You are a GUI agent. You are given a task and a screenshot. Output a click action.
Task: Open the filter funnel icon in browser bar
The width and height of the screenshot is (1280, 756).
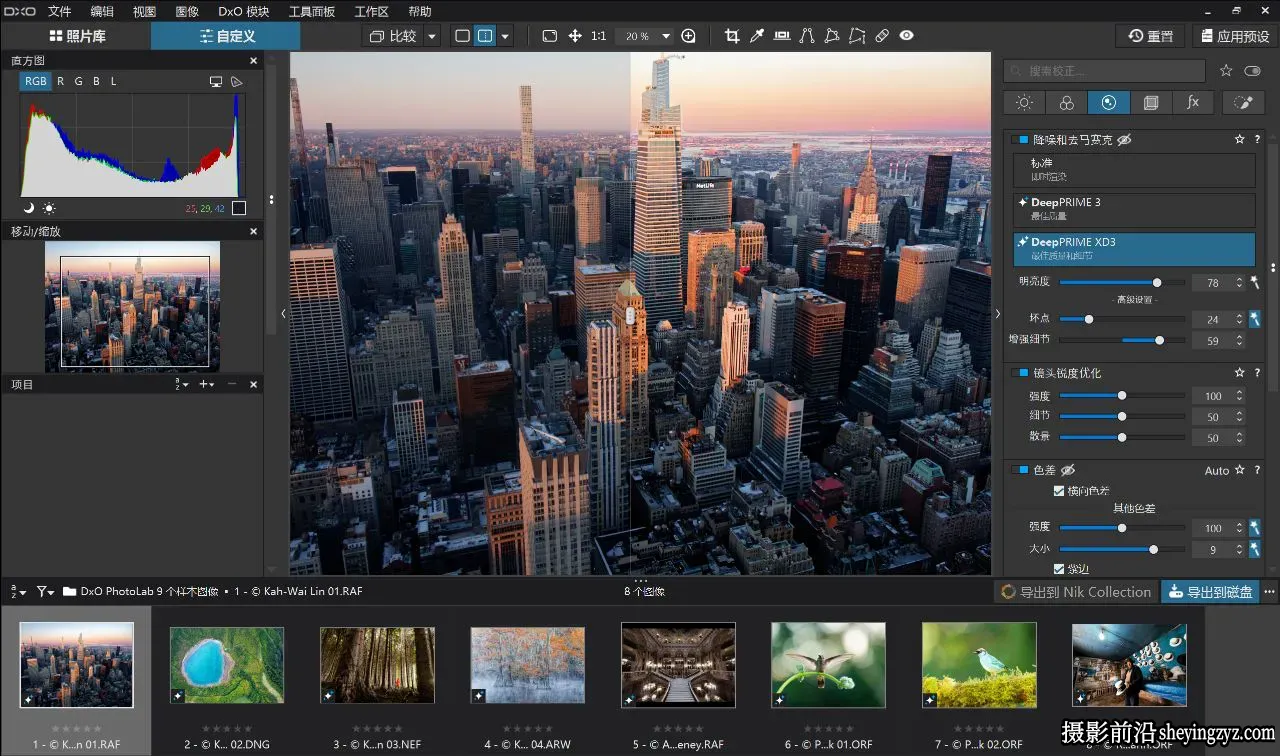pyautogui.click(x=45, y=591)
